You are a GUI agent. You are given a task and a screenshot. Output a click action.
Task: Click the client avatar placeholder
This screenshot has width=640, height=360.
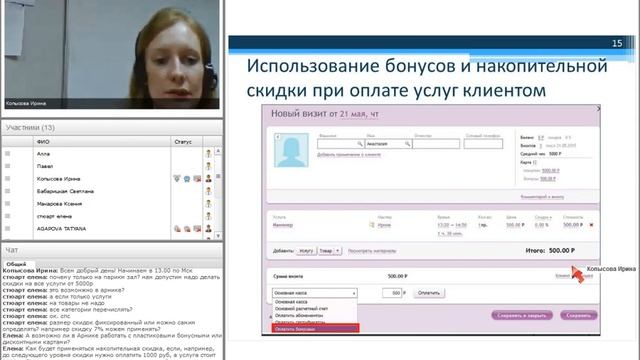[291, 150]
